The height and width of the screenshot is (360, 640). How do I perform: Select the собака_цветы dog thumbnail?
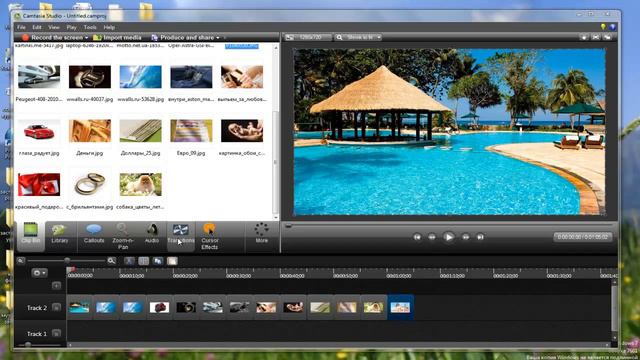[140, 184]
